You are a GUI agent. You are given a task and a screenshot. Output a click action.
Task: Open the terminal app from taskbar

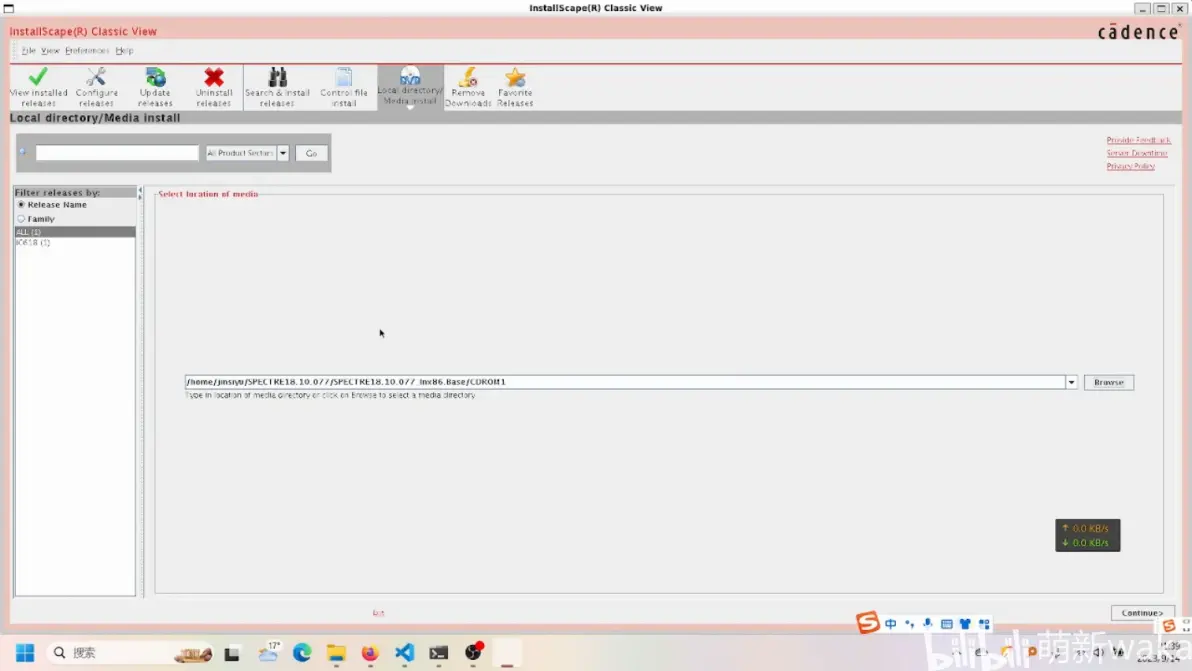(x=439, y=653)
